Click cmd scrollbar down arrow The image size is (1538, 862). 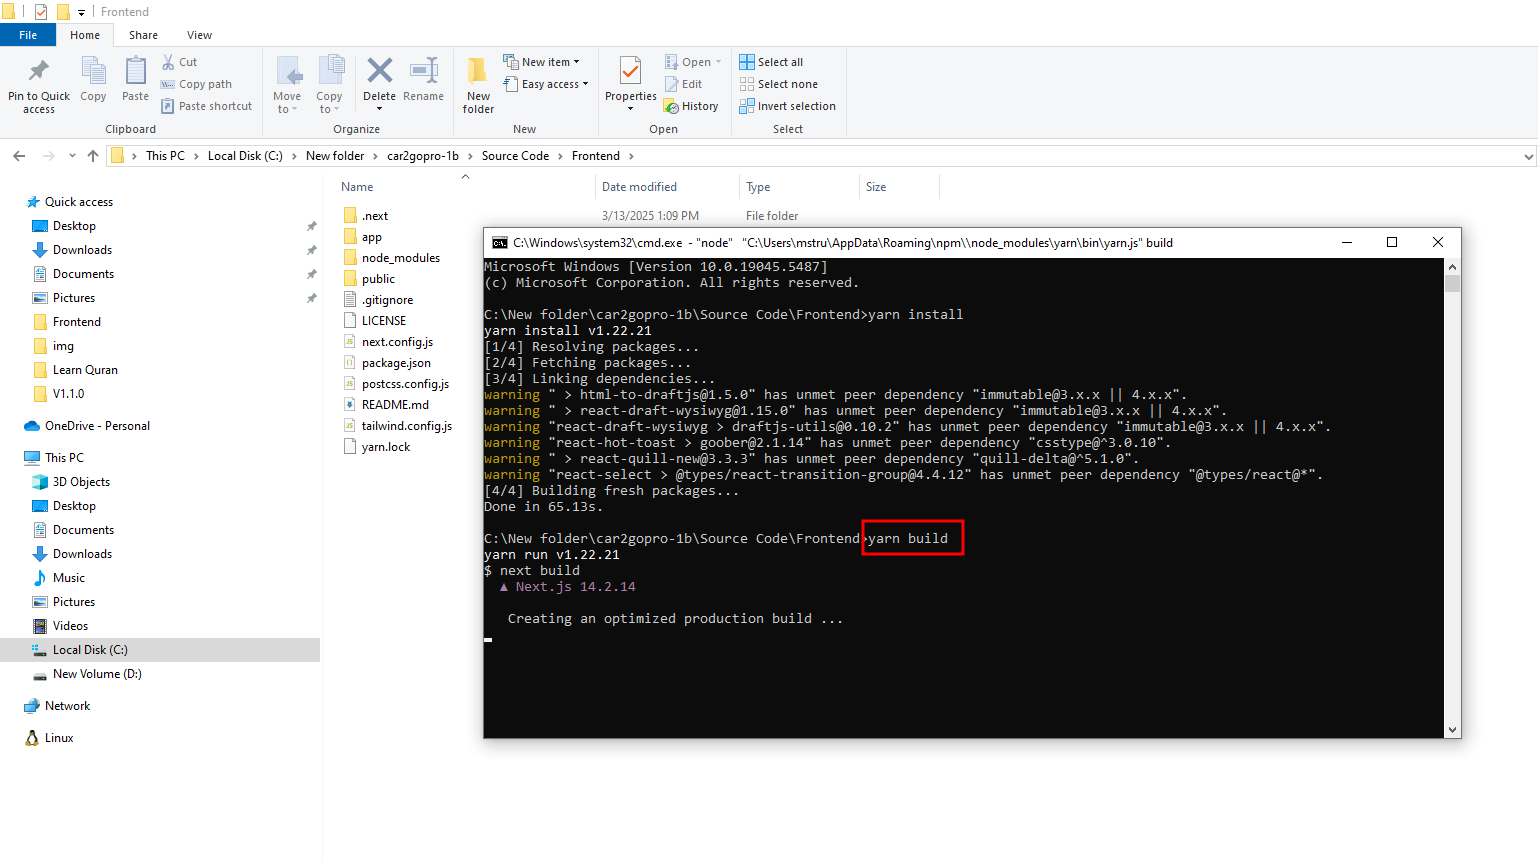(1452, 730)
